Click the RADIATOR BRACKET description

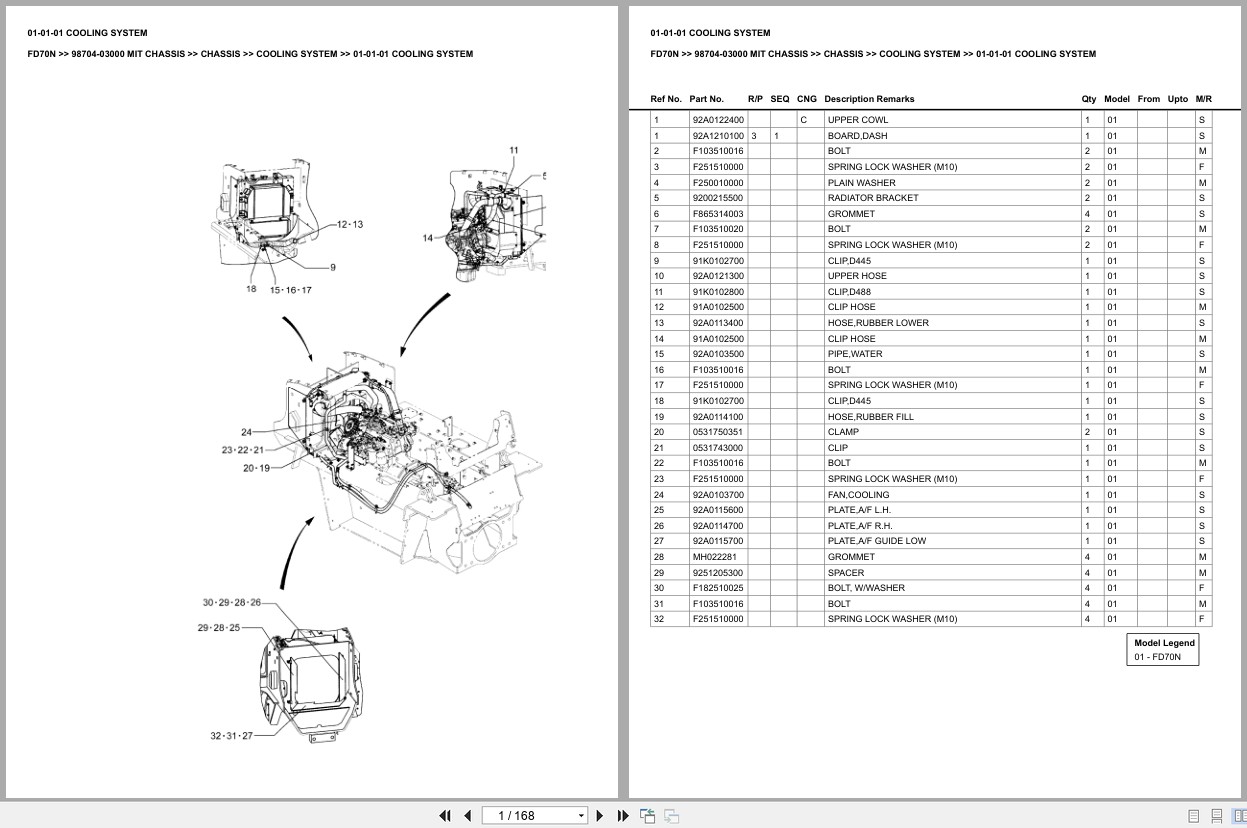872,198
